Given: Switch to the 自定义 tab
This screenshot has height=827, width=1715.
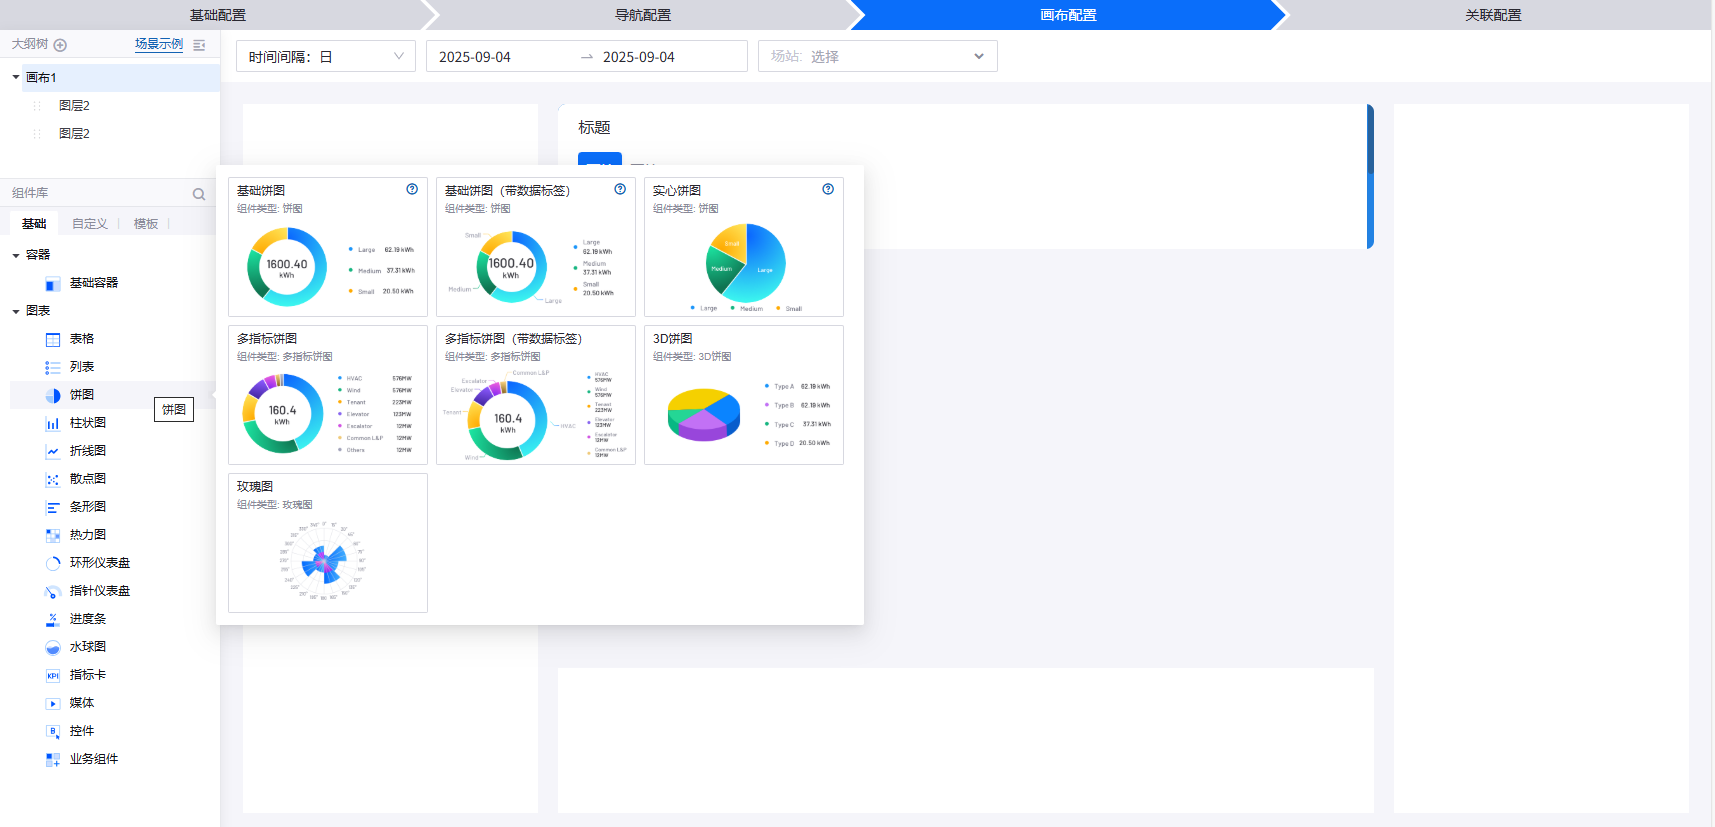Looking at the screenshot, I should coord(90,224).
